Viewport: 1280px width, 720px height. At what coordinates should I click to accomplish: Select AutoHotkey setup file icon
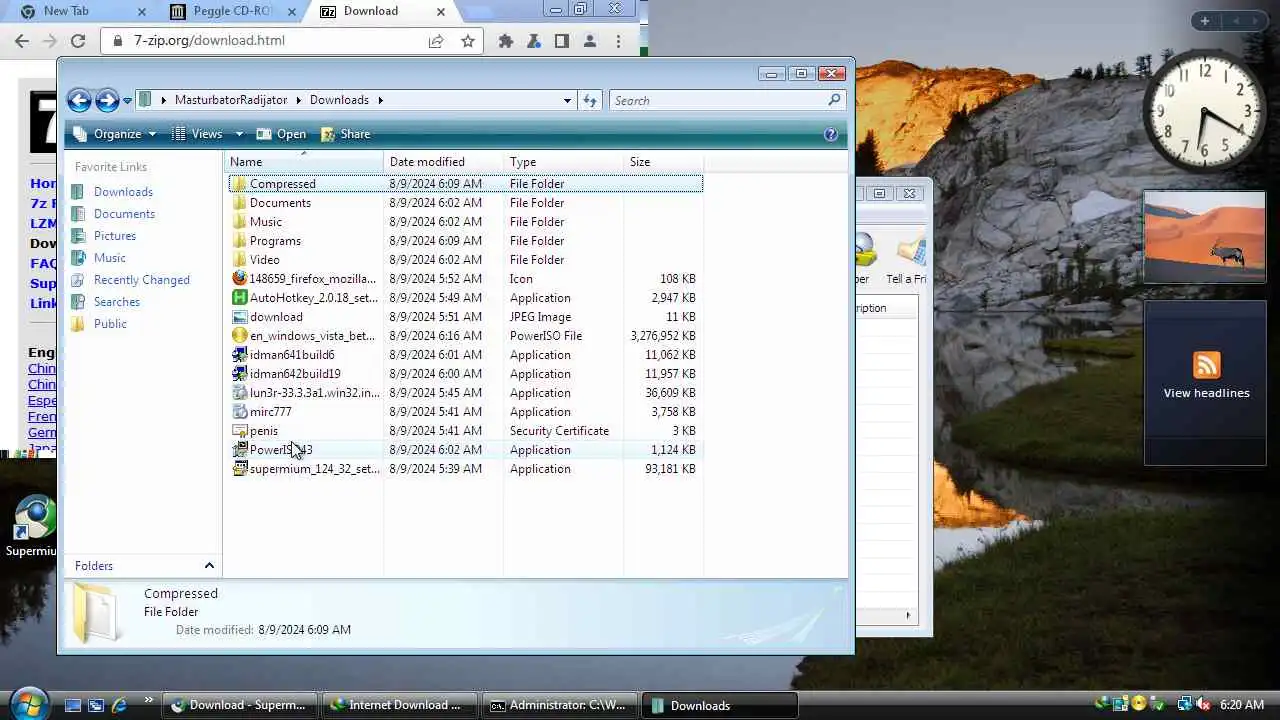(239, 298)
